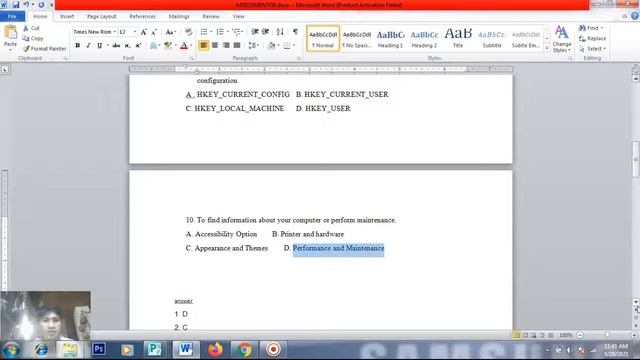Open borders dropdown

click(294, 45)
